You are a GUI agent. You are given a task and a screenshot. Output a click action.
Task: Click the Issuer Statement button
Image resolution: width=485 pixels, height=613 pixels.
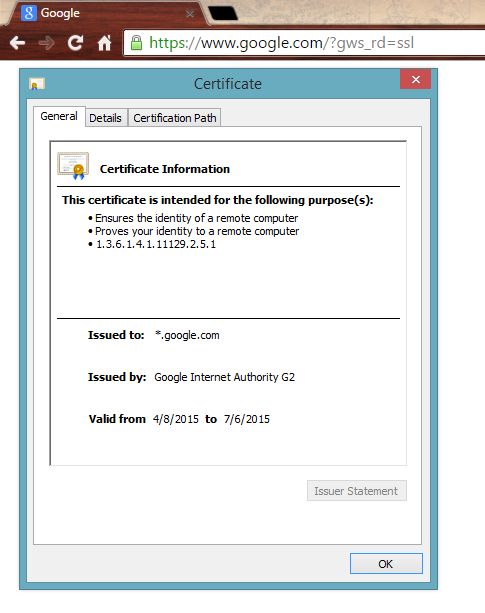point(356,491)
